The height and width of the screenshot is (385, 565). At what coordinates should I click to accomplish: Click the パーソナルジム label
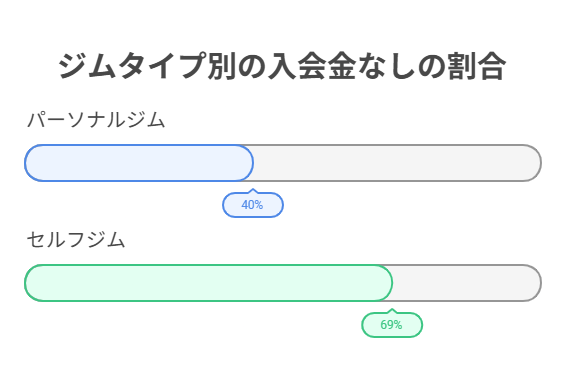click(96, 120)
